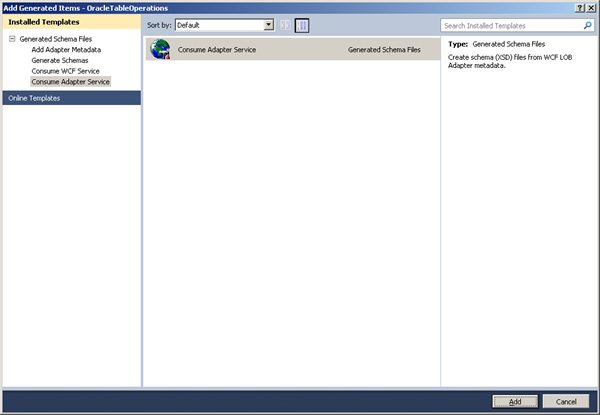Select Generated Schema Files tree label
The image size is (600, 415).
point(56,39)
